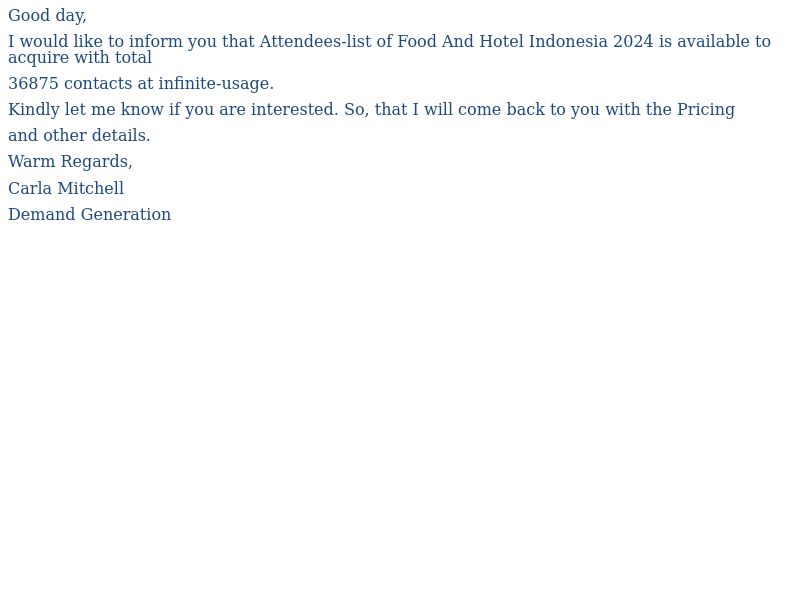Viewport: 800px width, 600px height.
Task: Click 'acquire with total' wrapped line
Action: (x=80, y=58)
